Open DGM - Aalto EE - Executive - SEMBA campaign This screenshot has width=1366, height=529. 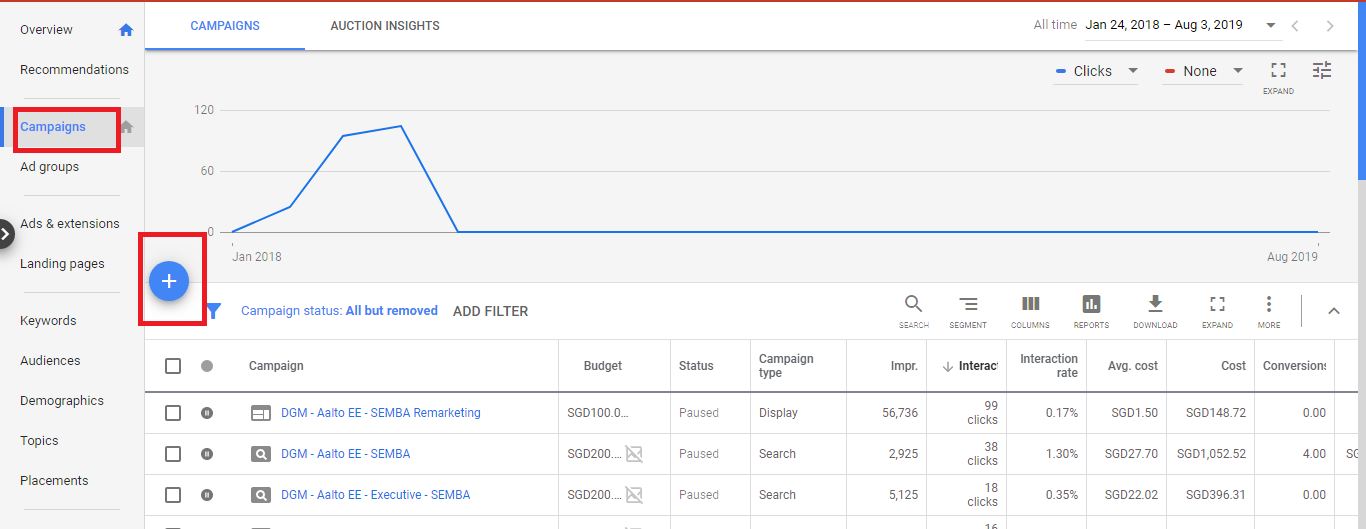click(376, 495)
